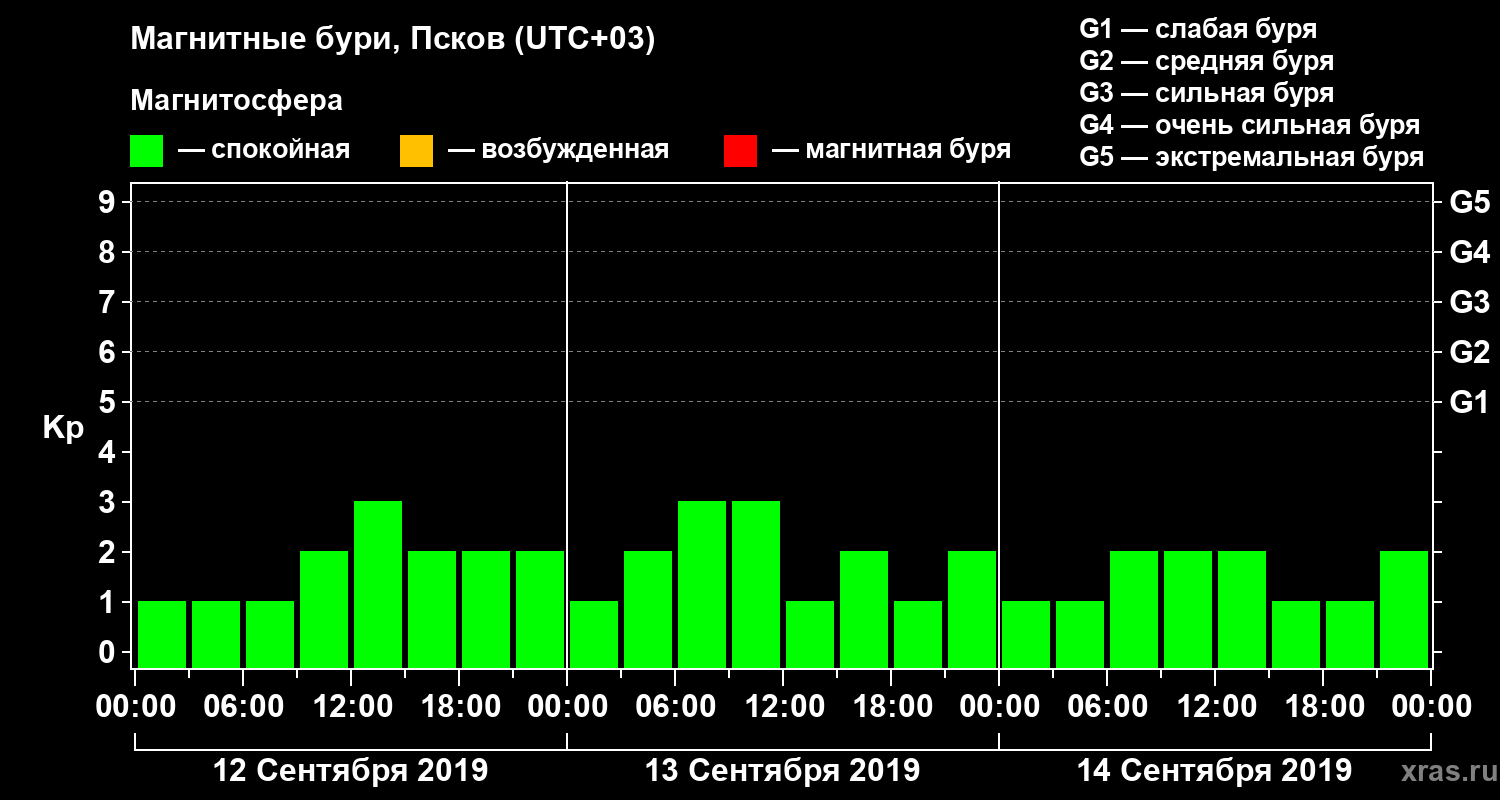The height and width of the screenshot is (800, 1500).
Task: Click the 'Магнитосфера' heading
Action: pyautogui.click(x=236, y=101)
